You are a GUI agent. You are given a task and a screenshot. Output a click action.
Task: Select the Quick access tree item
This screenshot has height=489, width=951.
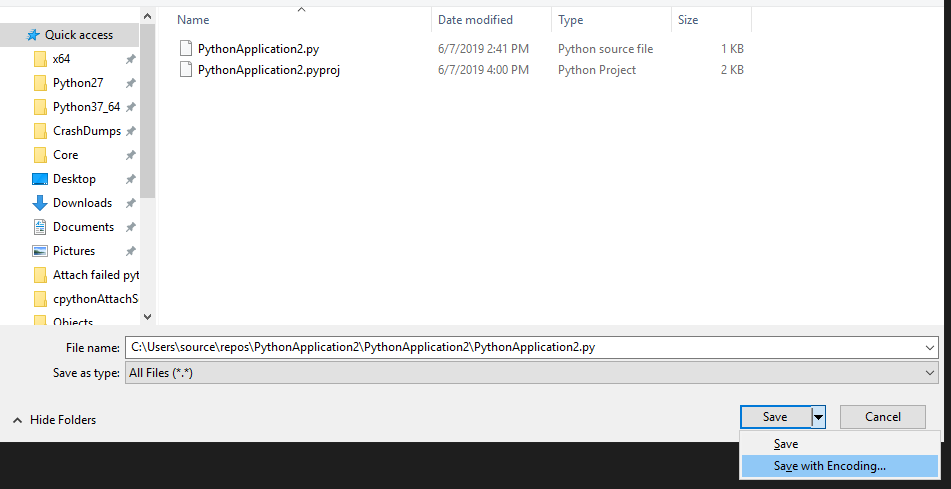(69, 35)
